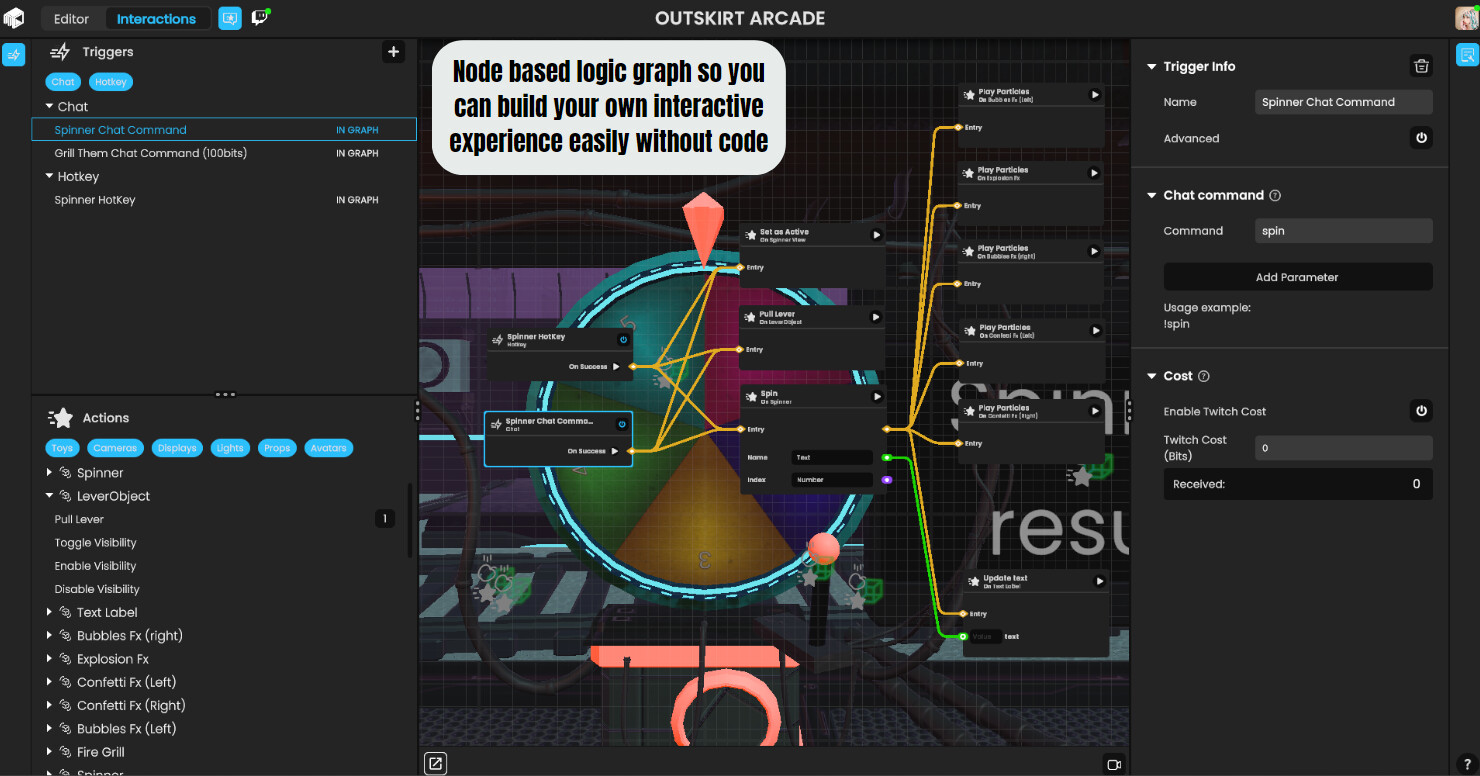The width and height of the screenshot is (1480, 776).
Task: Toggle the Advanced power switch
Action: (1420, 139)
